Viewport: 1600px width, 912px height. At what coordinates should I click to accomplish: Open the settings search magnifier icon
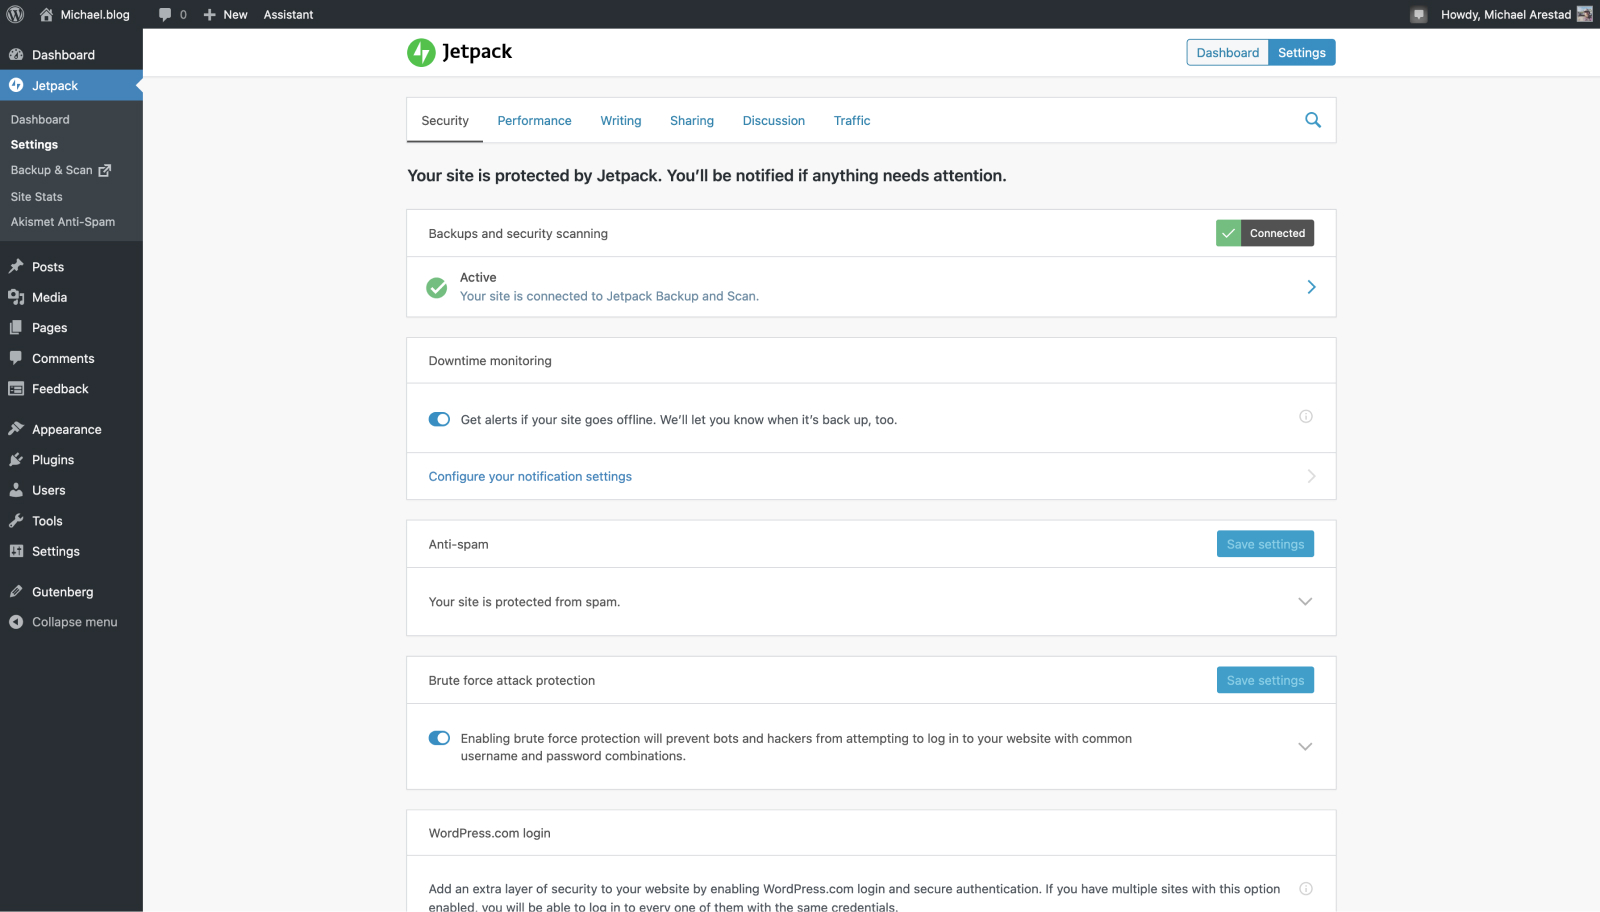coord(1313,120)
